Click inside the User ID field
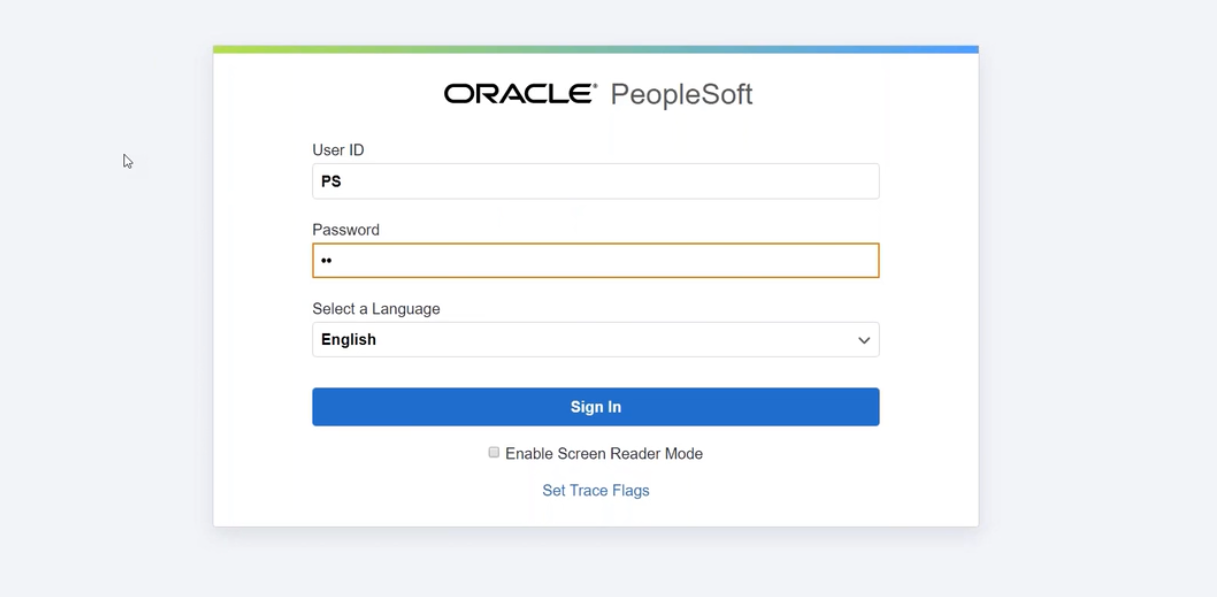Image resolution: width=1217 pixels, height=597 pixels. tap(595, 181)
